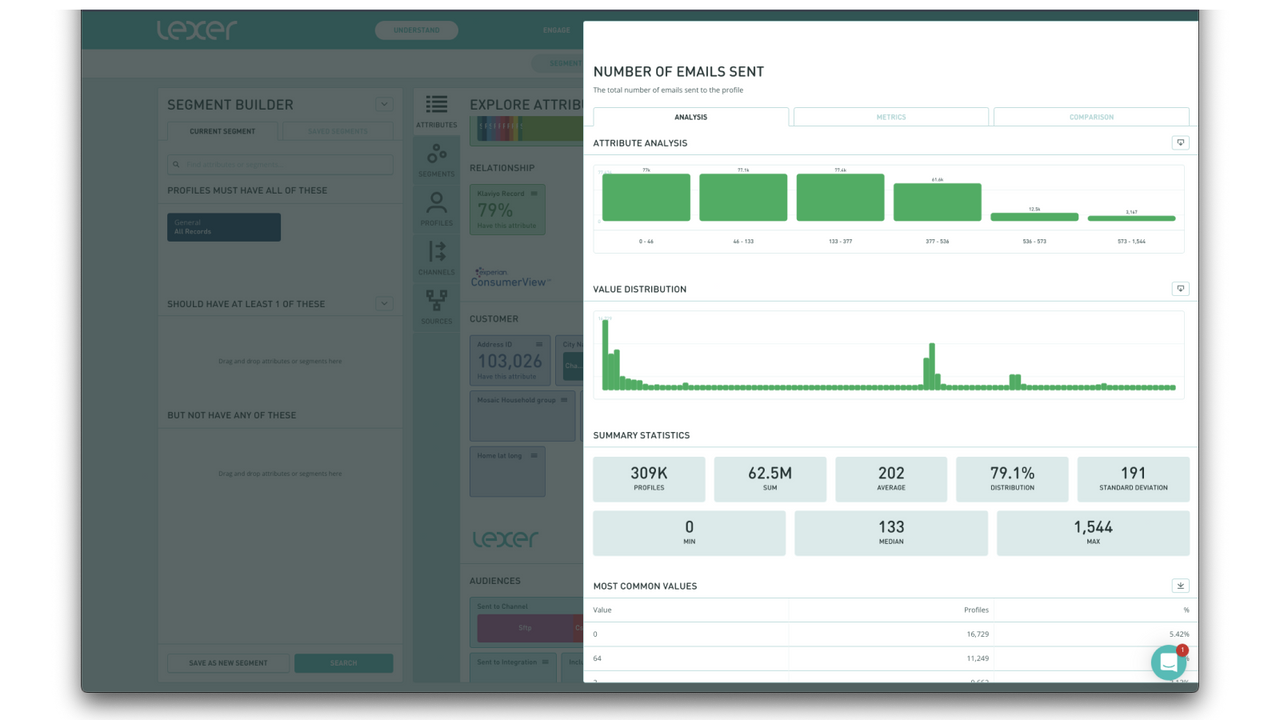The width and height of the screenshot is (1280, 720).
Task: Open the Comparison tab
Action: [x=1090, y=117]
